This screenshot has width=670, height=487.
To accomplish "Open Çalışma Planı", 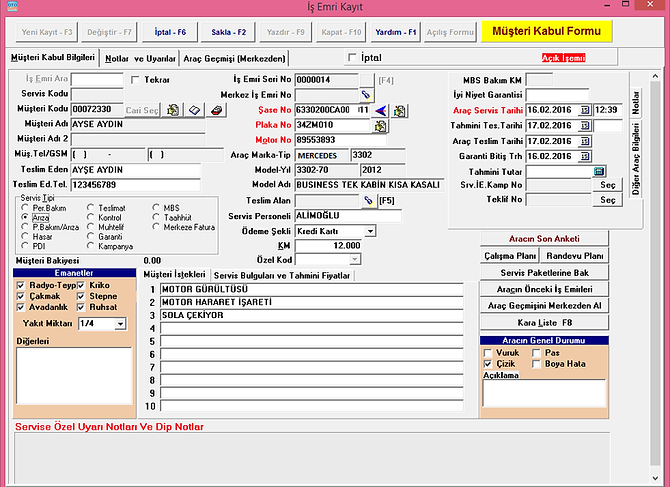I will (x=510, y=256).
